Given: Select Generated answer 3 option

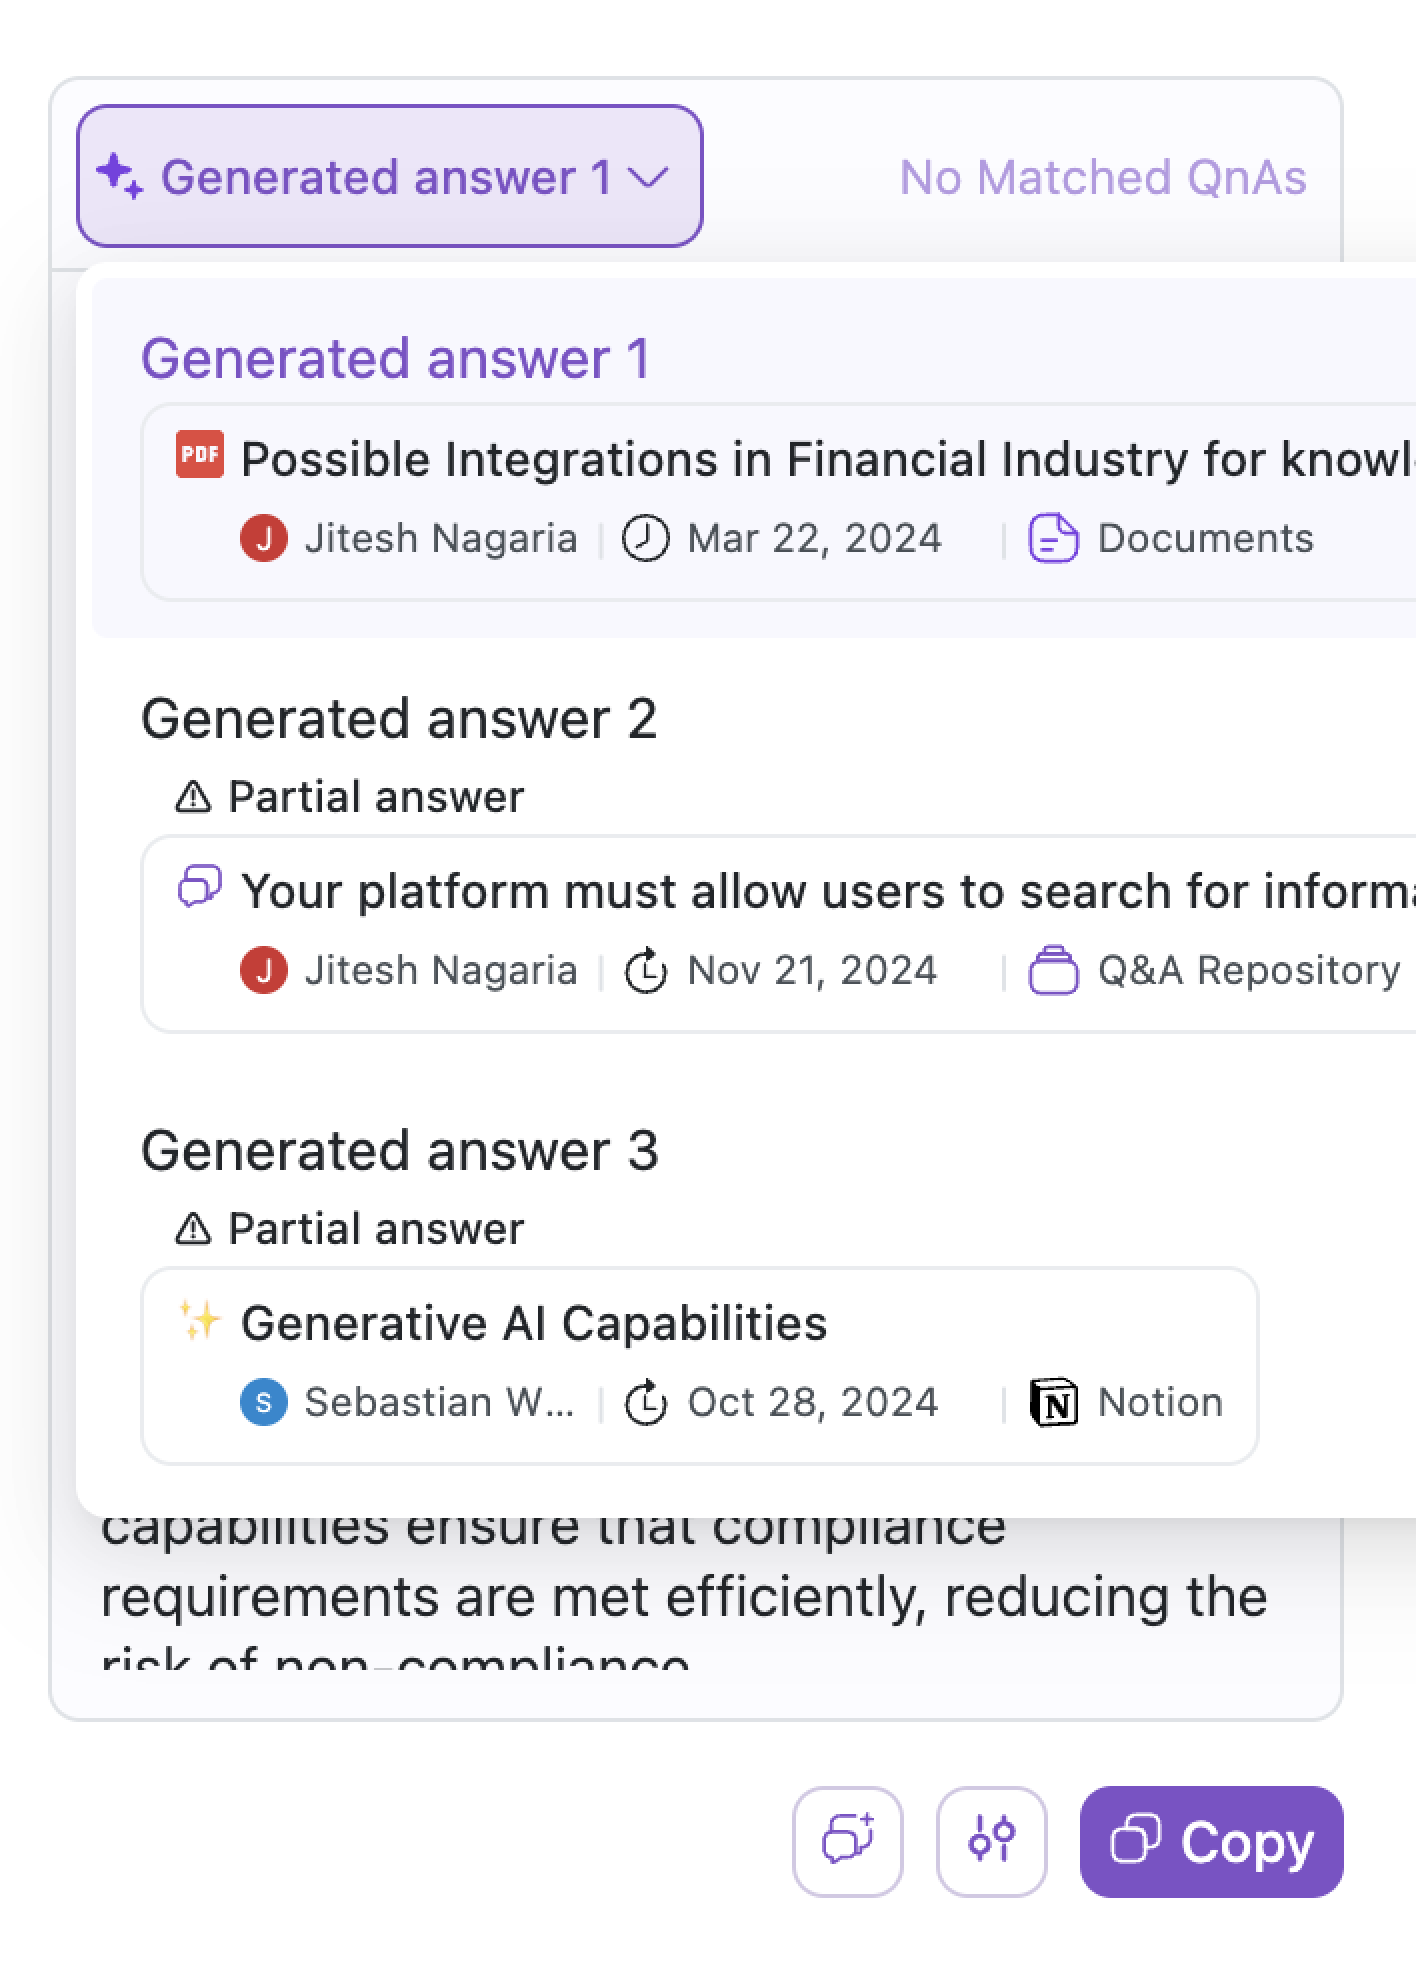Looking at the screenshot, I should point(399,1151).
